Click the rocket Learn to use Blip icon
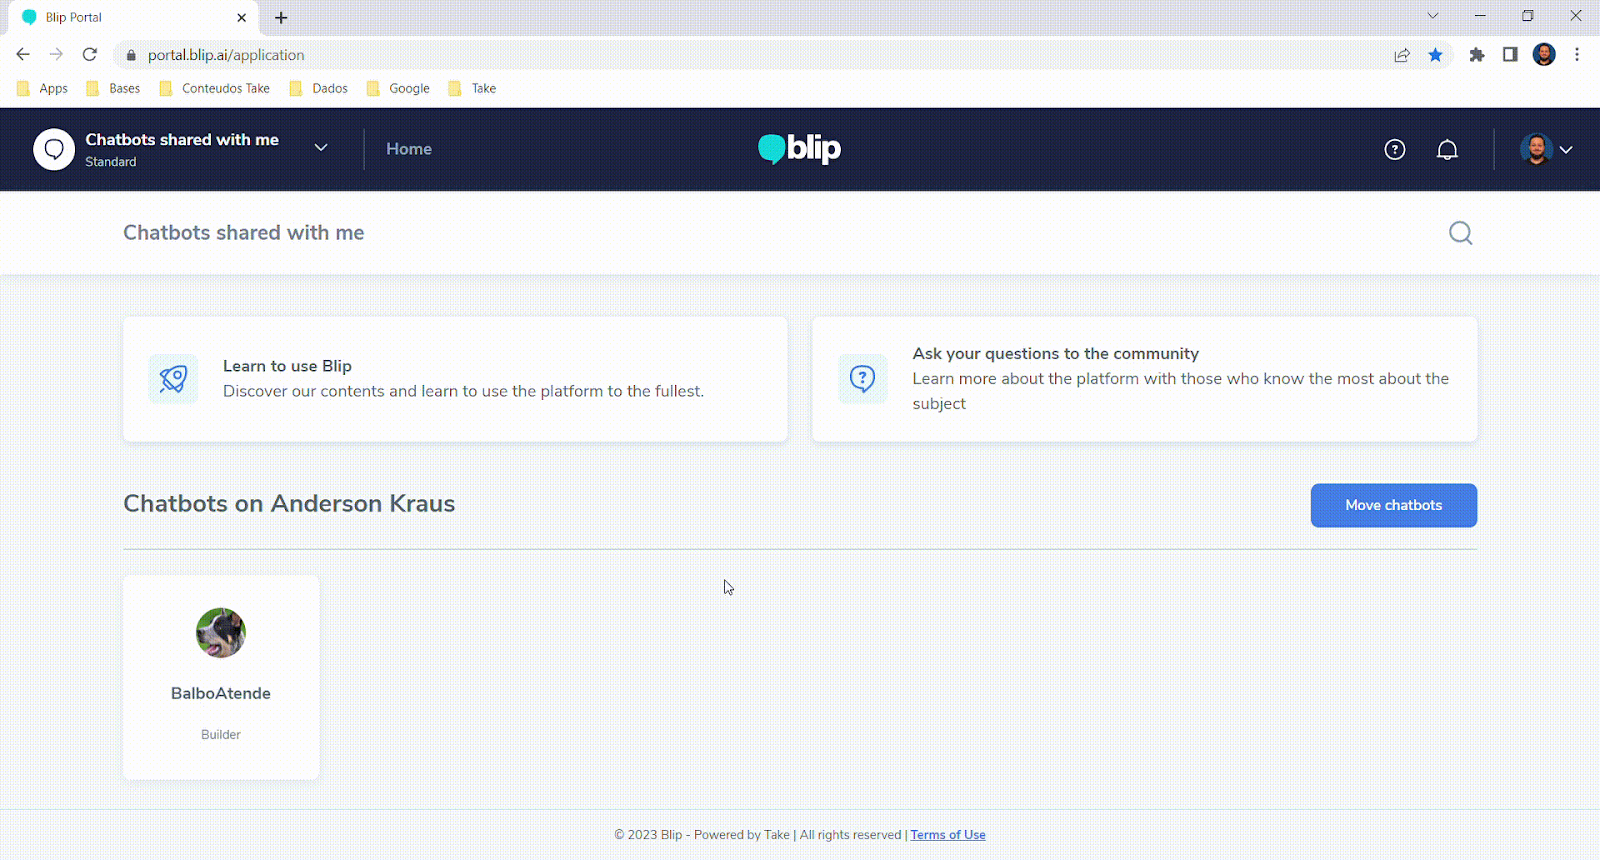Viewport: 1600px width, 860px height. coord(173,379)
